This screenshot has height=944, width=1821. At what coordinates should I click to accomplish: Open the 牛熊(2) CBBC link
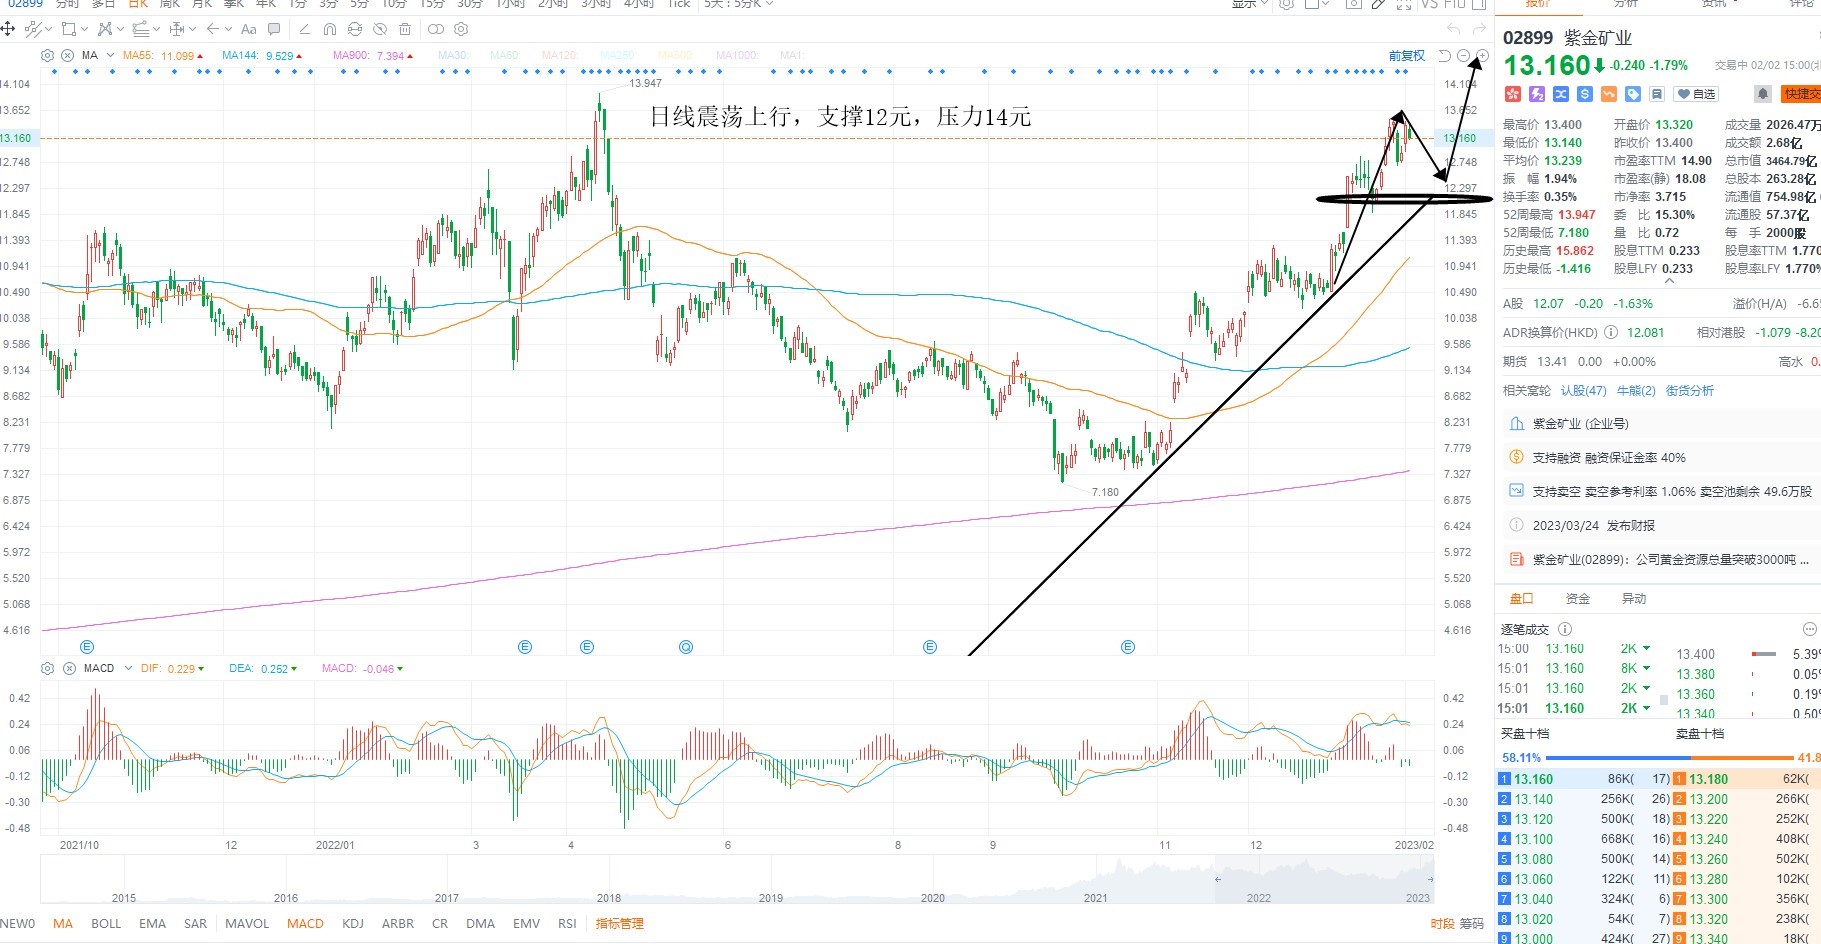point(1637,391)
